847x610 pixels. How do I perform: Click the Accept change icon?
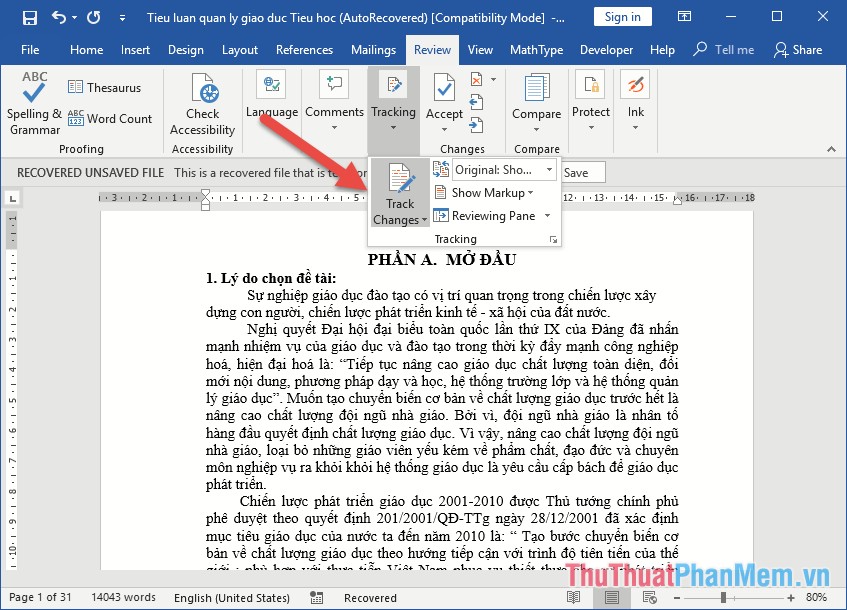444,90
